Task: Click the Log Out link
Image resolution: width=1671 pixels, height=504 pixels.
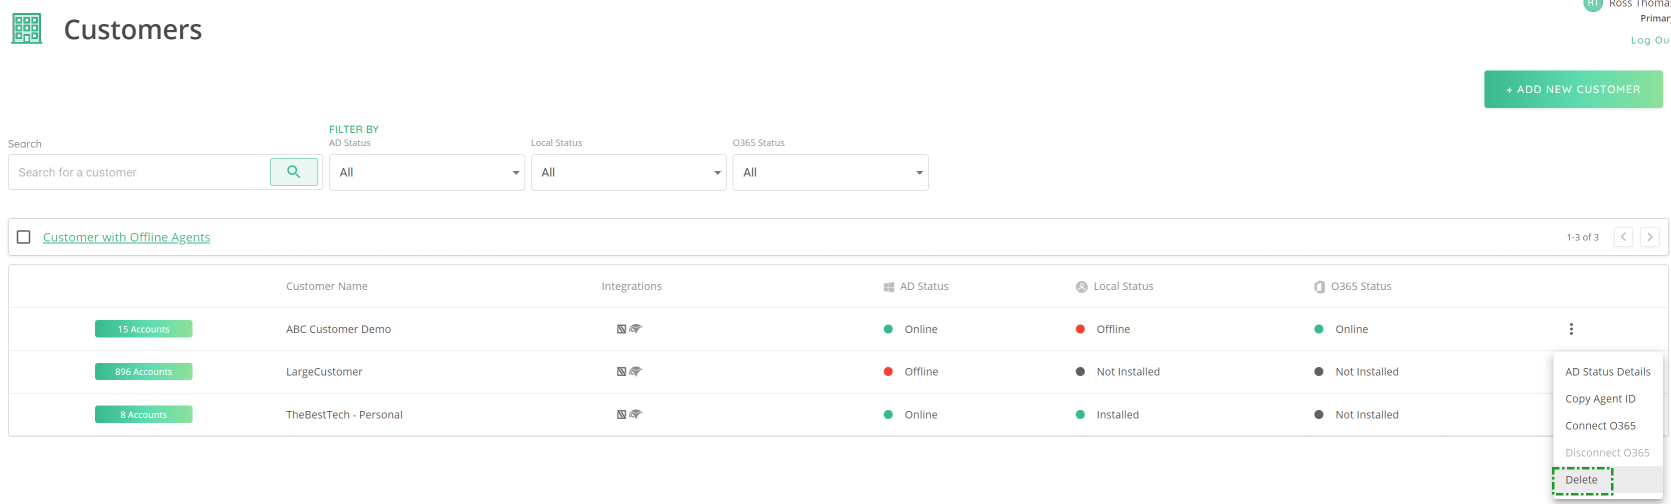Action: (x=1650, y=40)
